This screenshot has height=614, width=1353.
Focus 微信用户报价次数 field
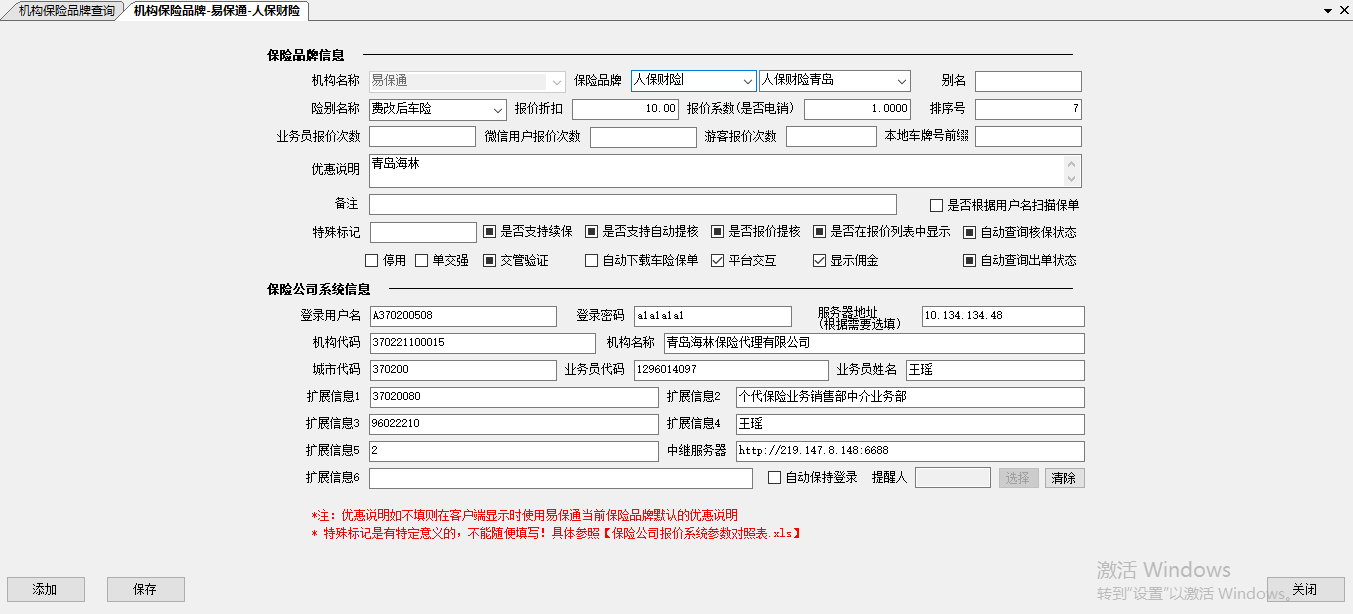(x=643, y=137)
